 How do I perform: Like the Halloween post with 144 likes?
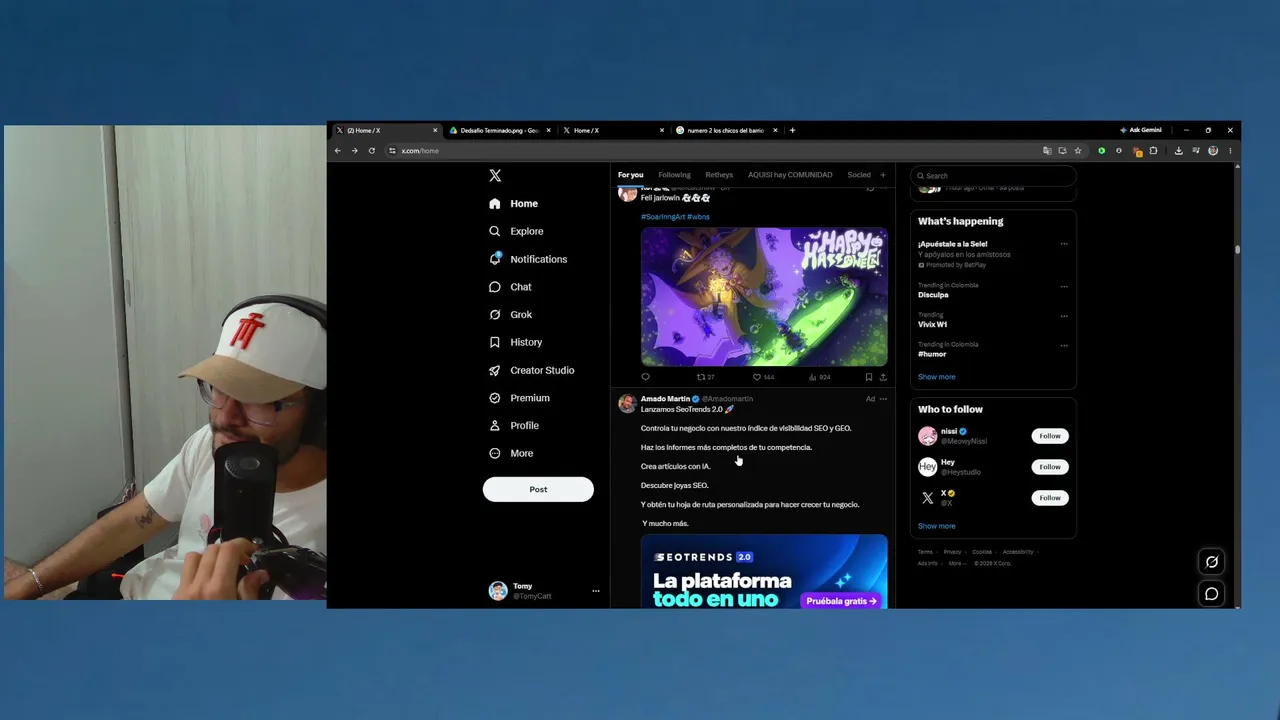point(763,377)
